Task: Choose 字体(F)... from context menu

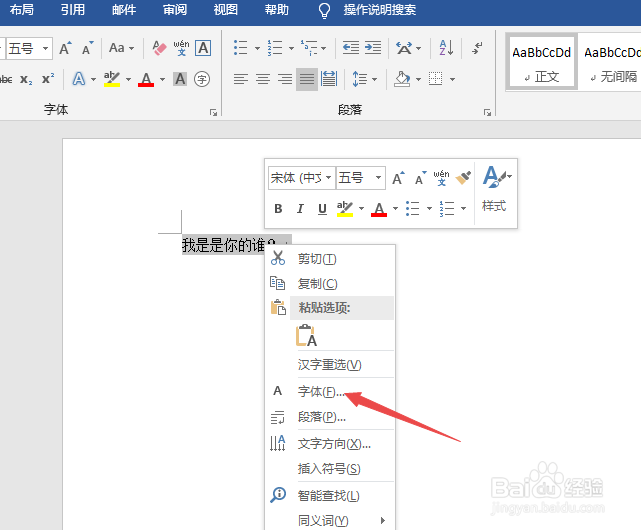Action: pyautogui.click(x=330, y=392)
